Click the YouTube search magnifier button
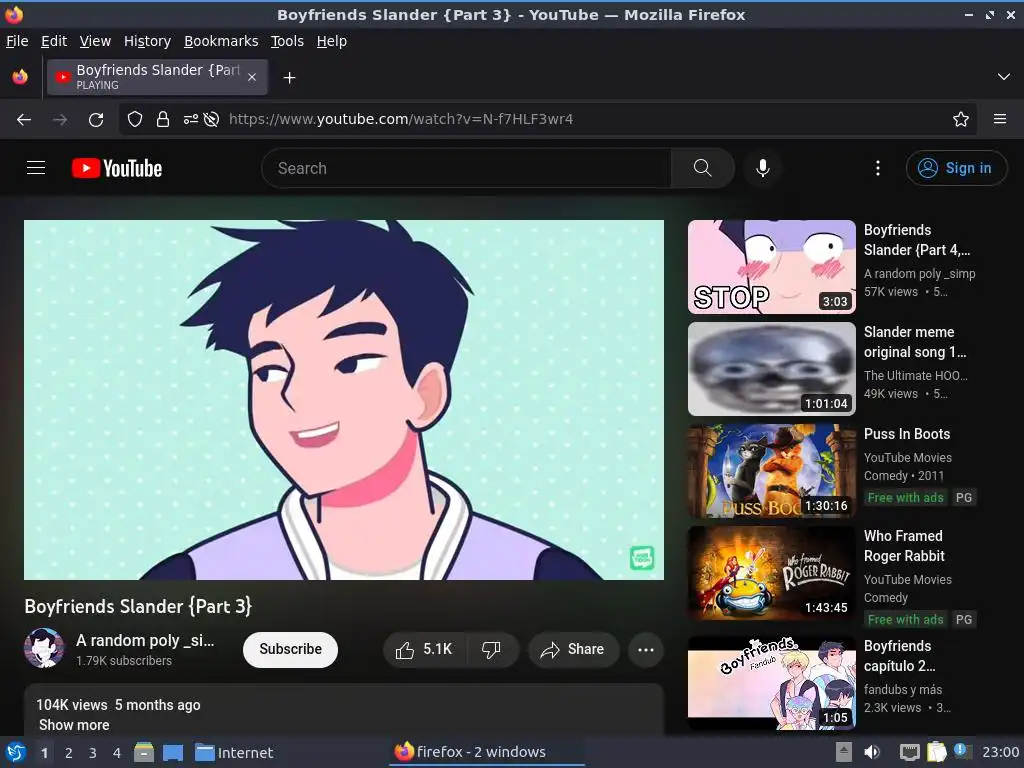The width and height of the screenshot is (1024, 768). click(x=703, y=168)
